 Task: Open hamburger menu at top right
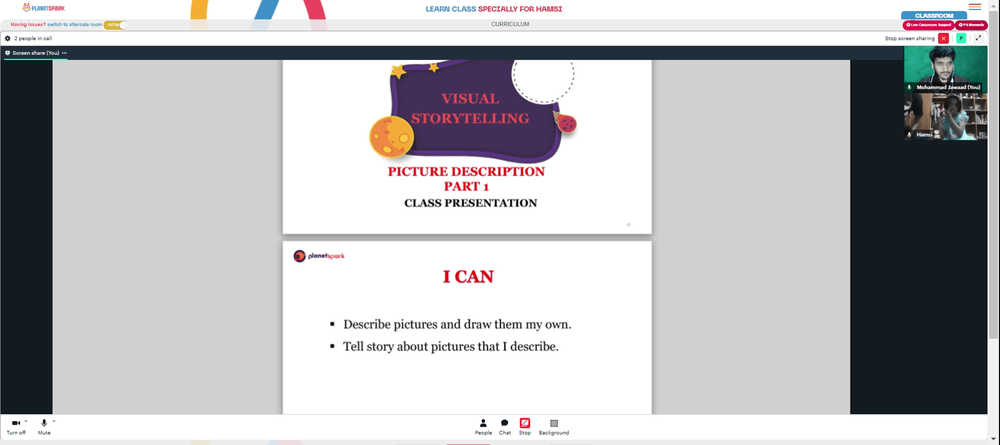975,7
